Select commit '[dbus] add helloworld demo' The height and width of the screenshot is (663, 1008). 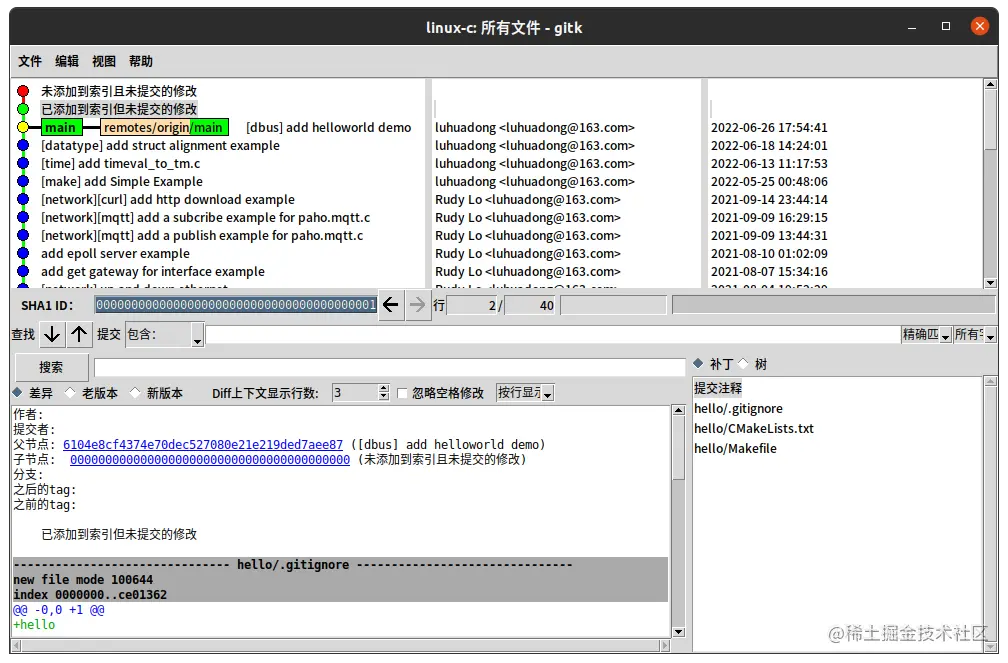coord(328,127)
